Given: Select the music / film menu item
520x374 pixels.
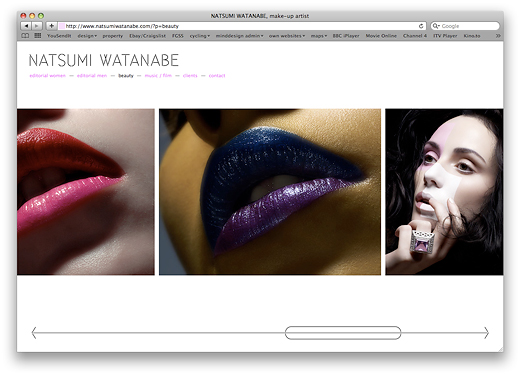Looking at the screenshot, I should point(158,76).
